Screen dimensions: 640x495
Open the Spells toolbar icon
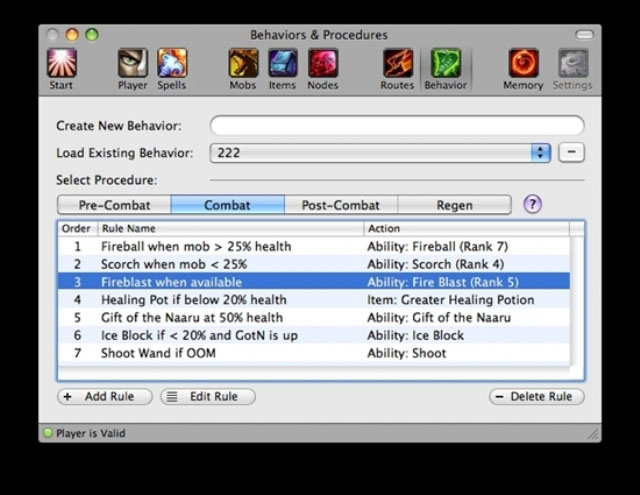click(172, 64)
